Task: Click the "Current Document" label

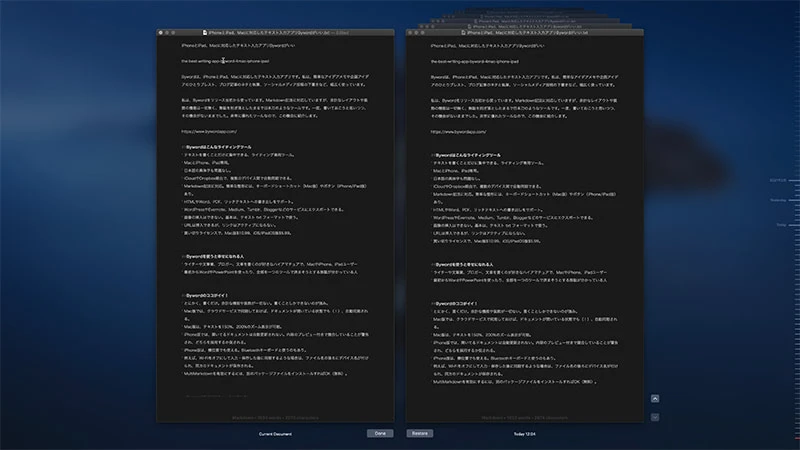Action: pyautogui.click(x=275, y=434)
